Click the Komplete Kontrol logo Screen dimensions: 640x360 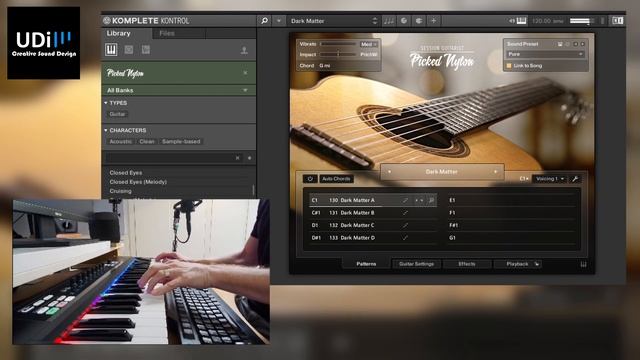(x=147, y=20)
